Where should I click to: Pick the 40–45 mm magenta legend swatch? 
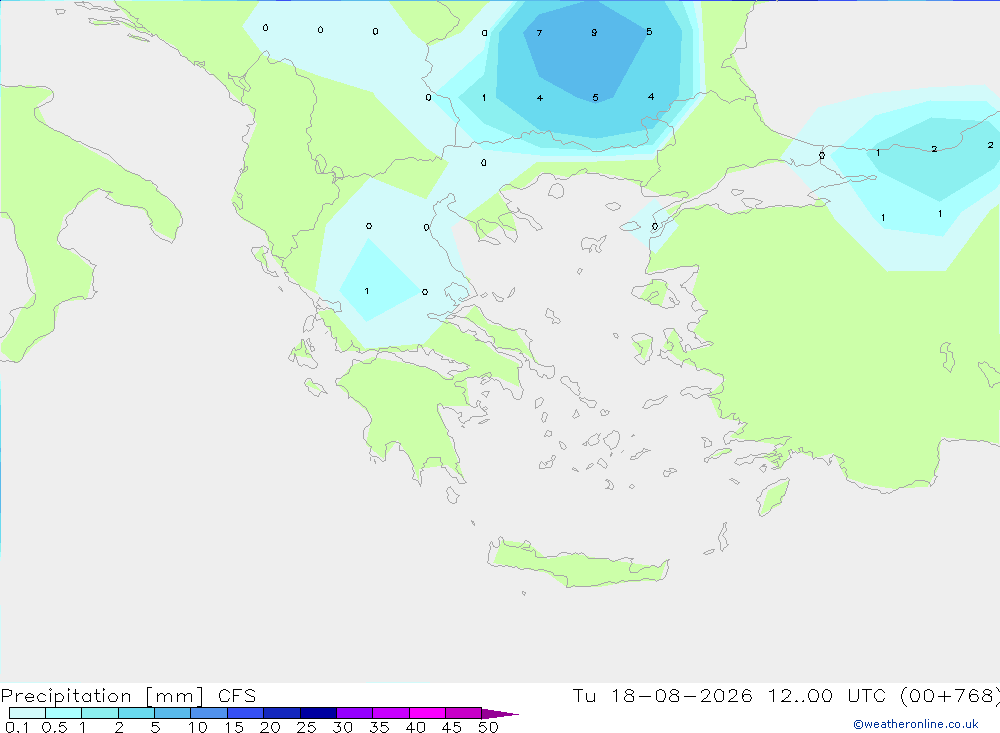[427, 713]
